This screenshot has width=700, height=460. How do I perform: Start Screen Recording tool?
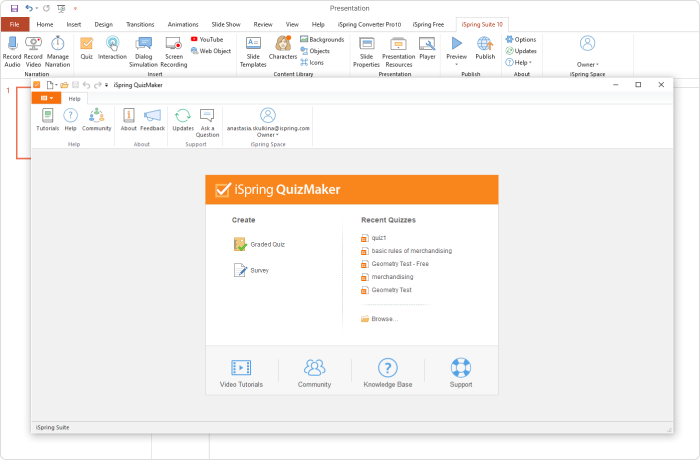[x=174, y=51]
